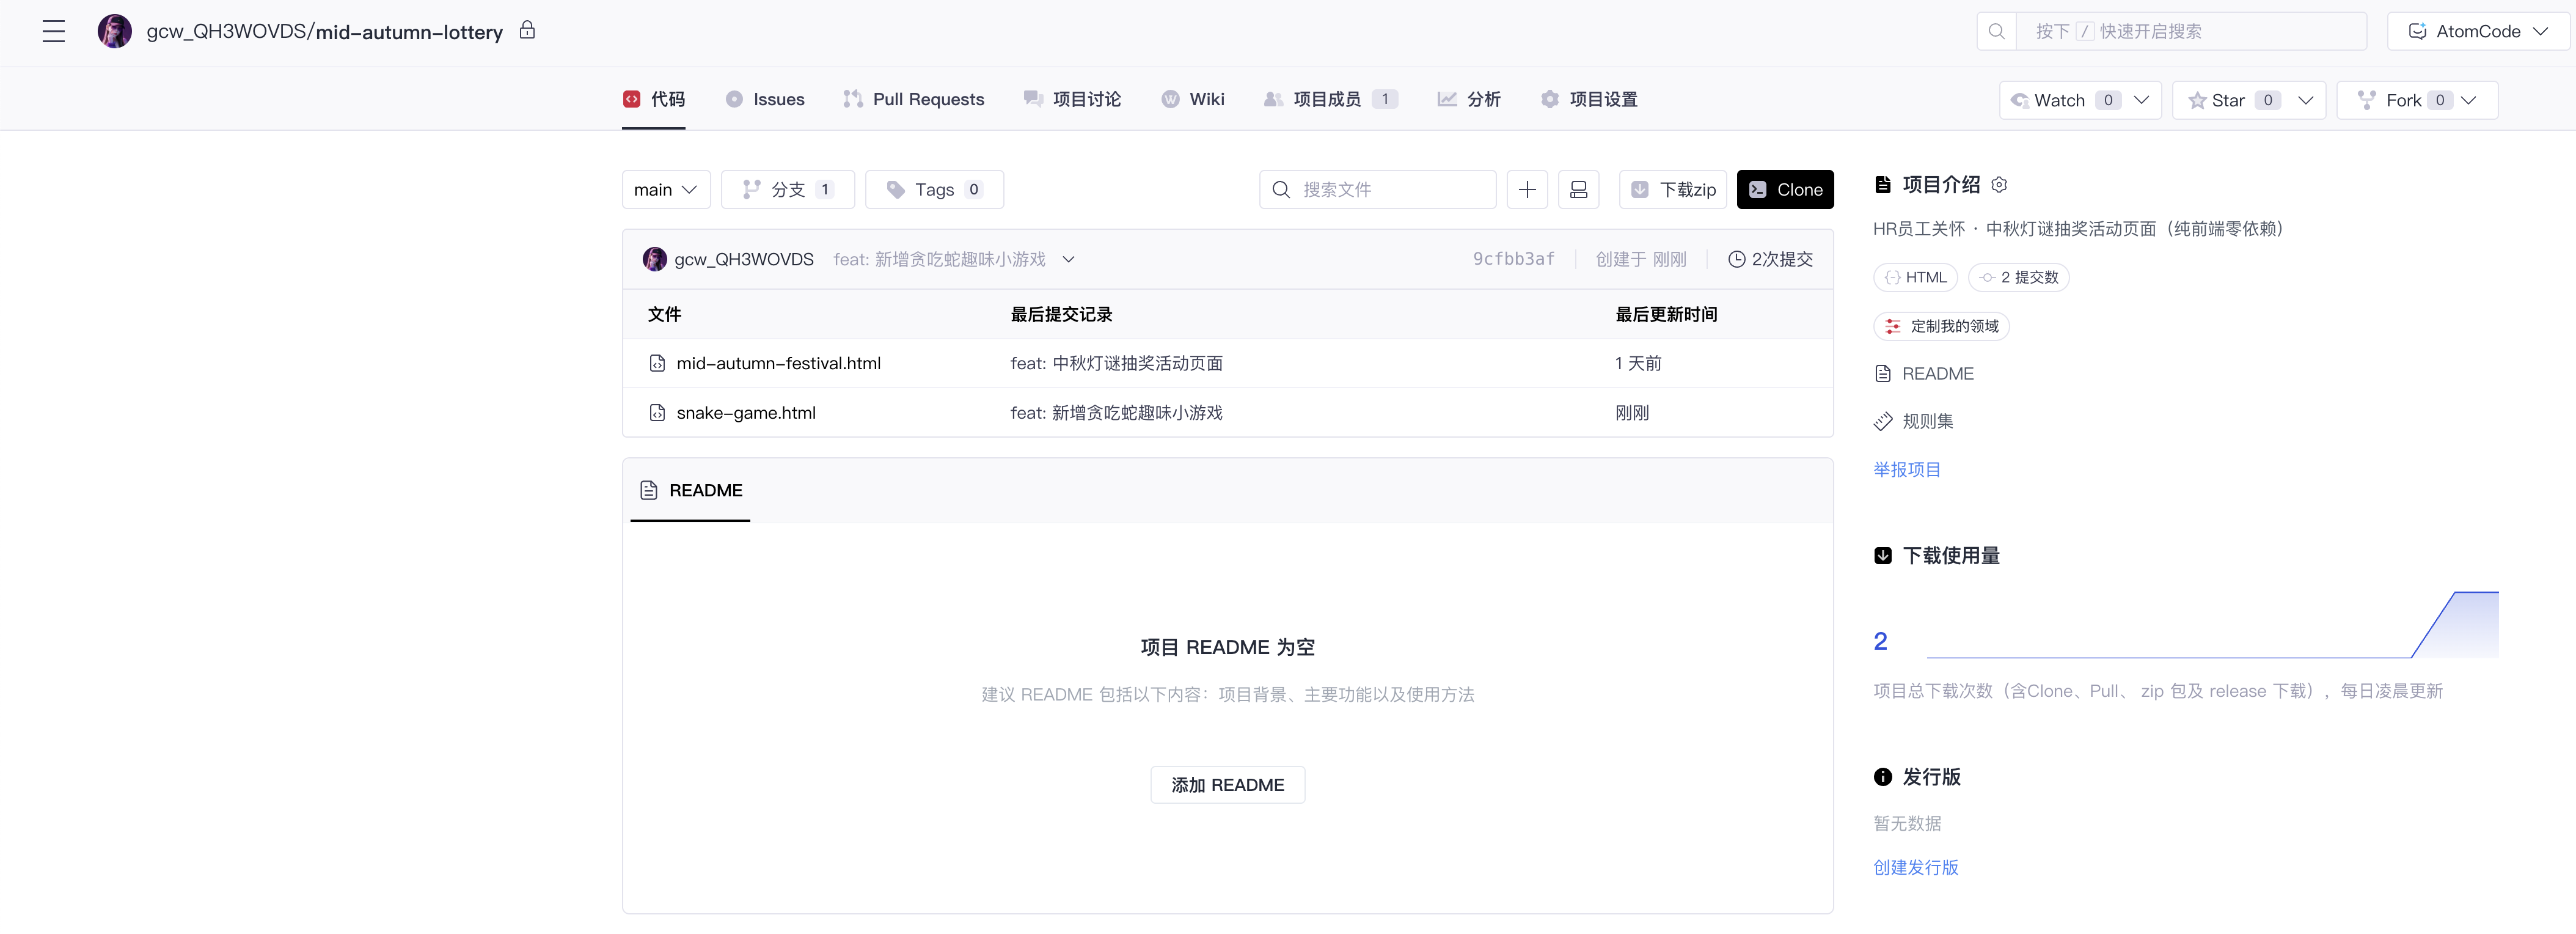The height and width of the screenshot is (934, 2576).
Task: Open the Fork options dropdown arrow
Action: tap(2468, 100)
